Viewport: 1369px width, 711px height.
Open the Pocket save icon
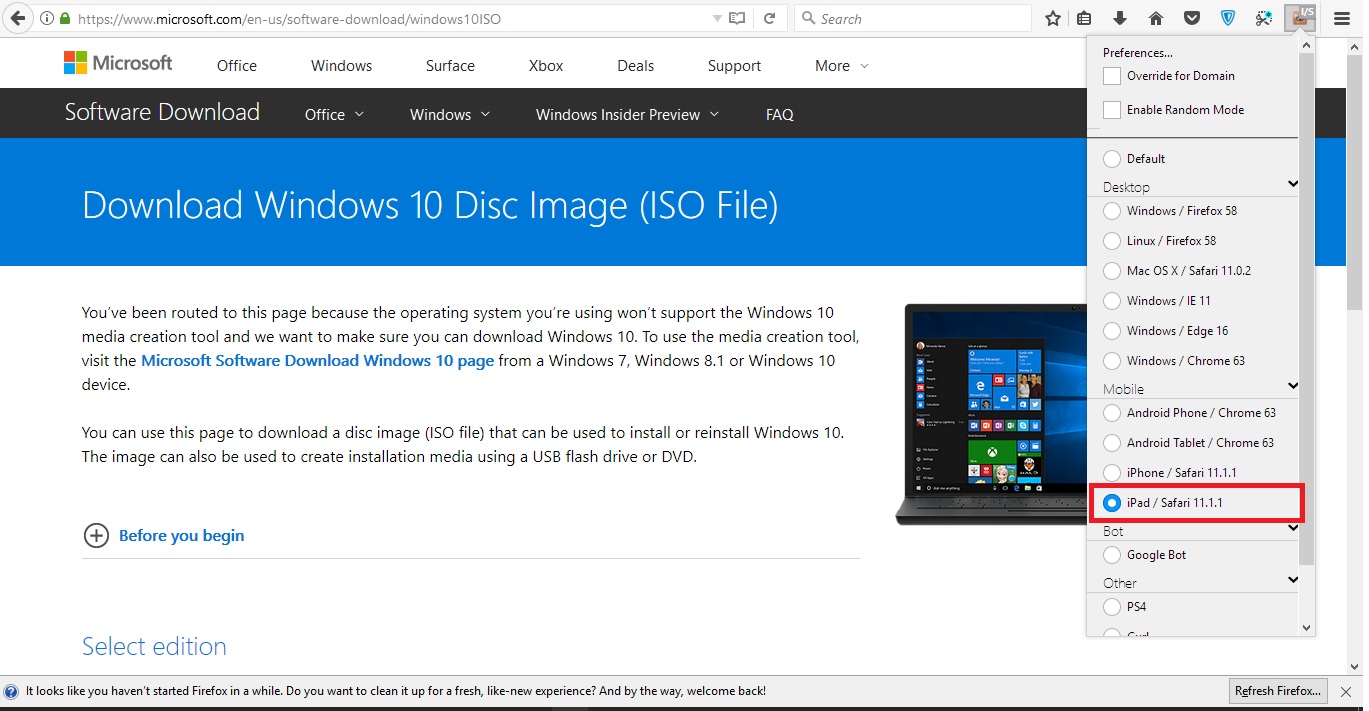(1192, 17)
